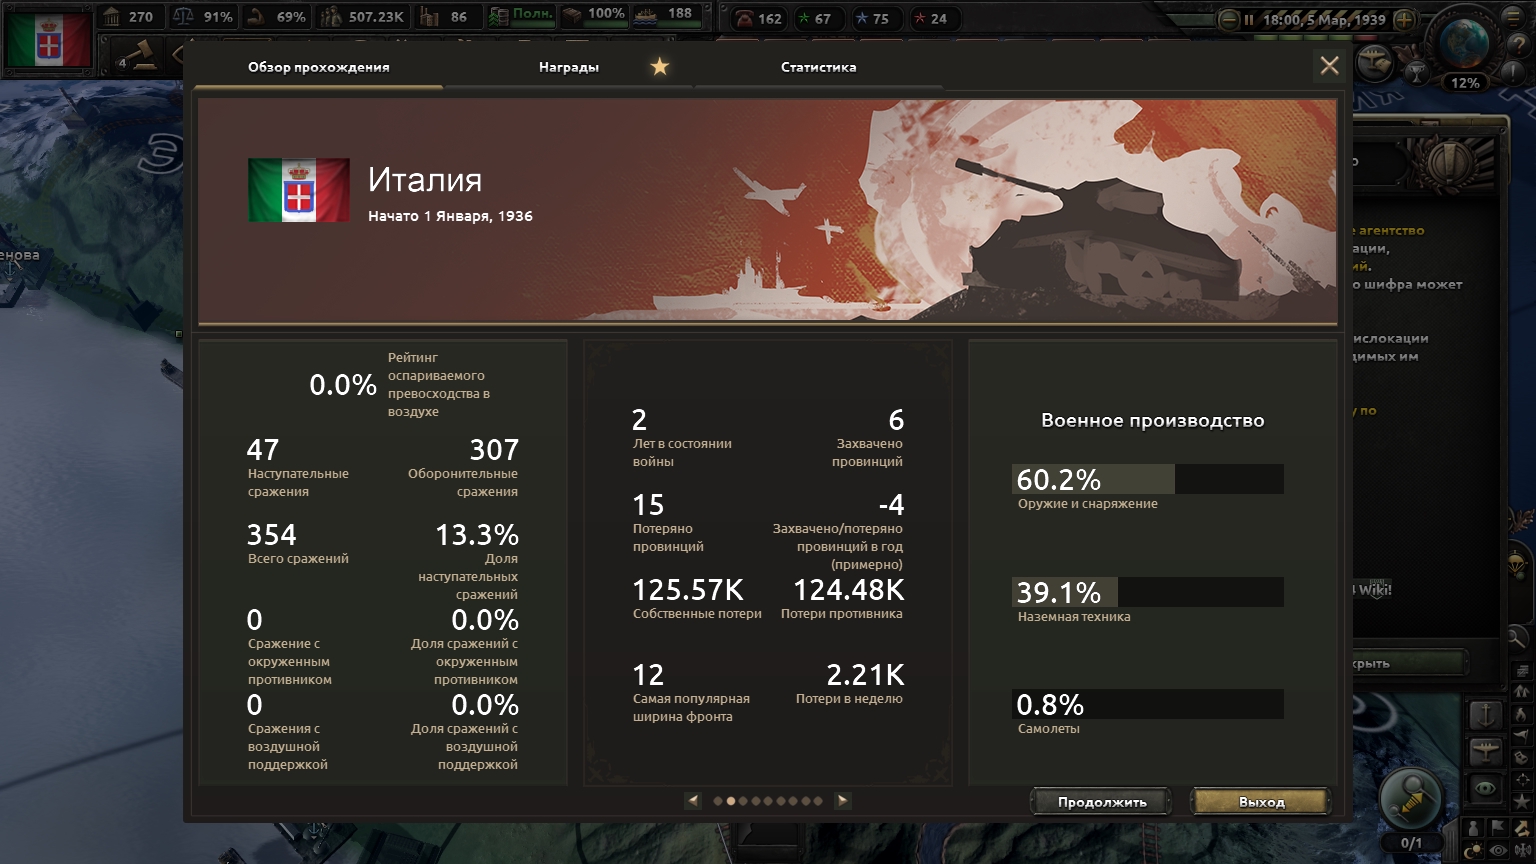1536x864 pixels.
Task: Click the Наземная техника 39.1% bar
Action: 1148,592
